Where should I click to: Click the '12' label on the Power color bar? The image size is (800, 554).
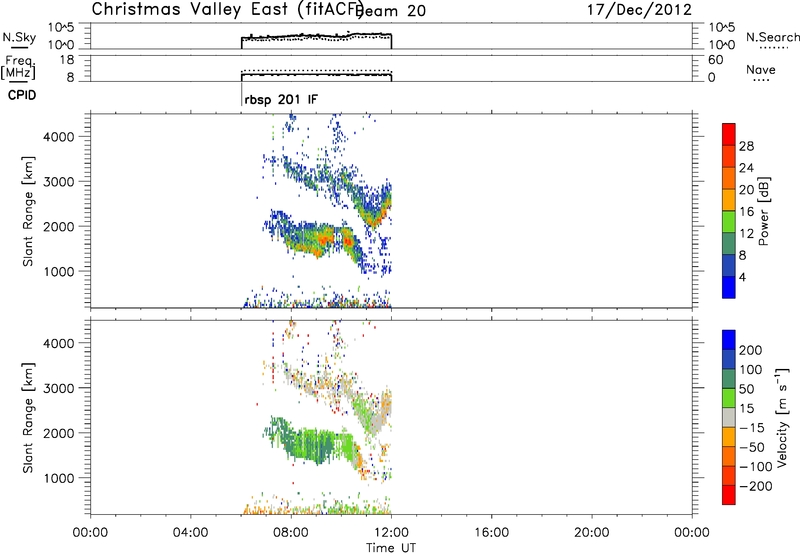746,234
